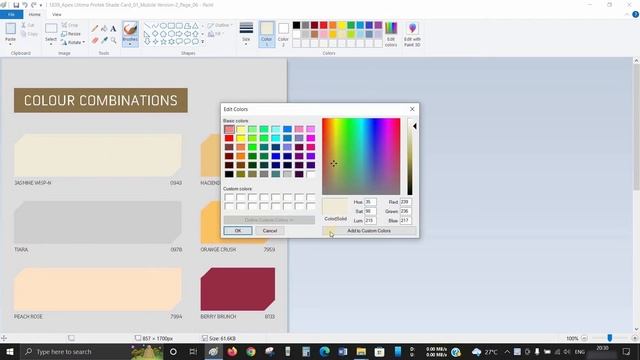Select Color 1 in the ribbon
The width and height of the screenshot is (640, 360).
267,34
